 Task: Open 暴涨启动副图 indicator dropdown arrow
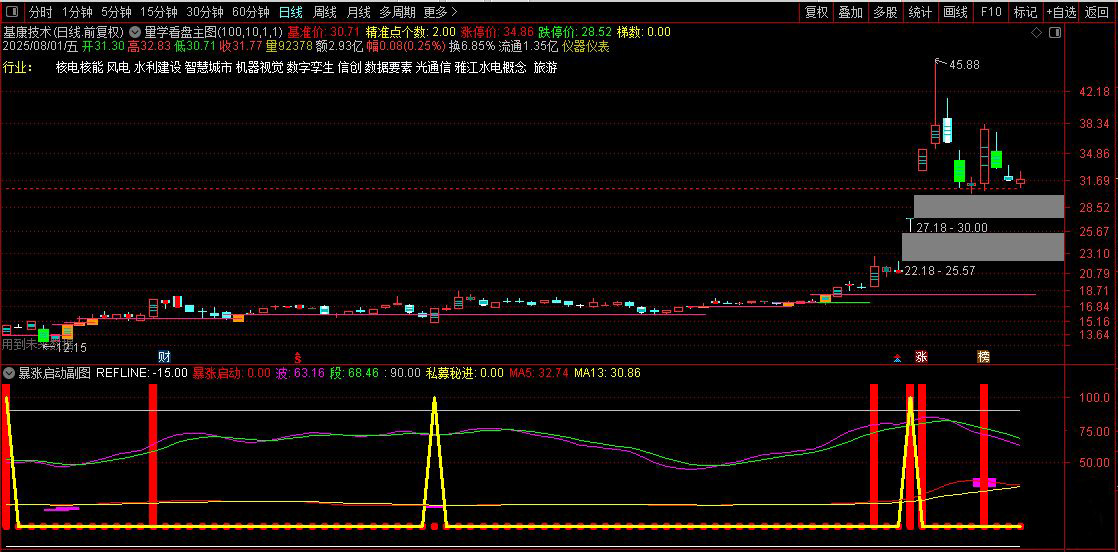[x=9, y=372]
